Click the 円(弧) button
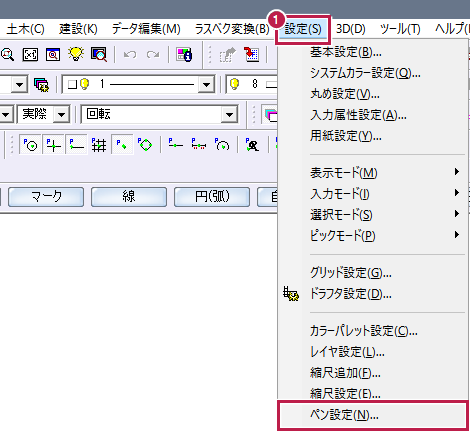 (212, 197)
